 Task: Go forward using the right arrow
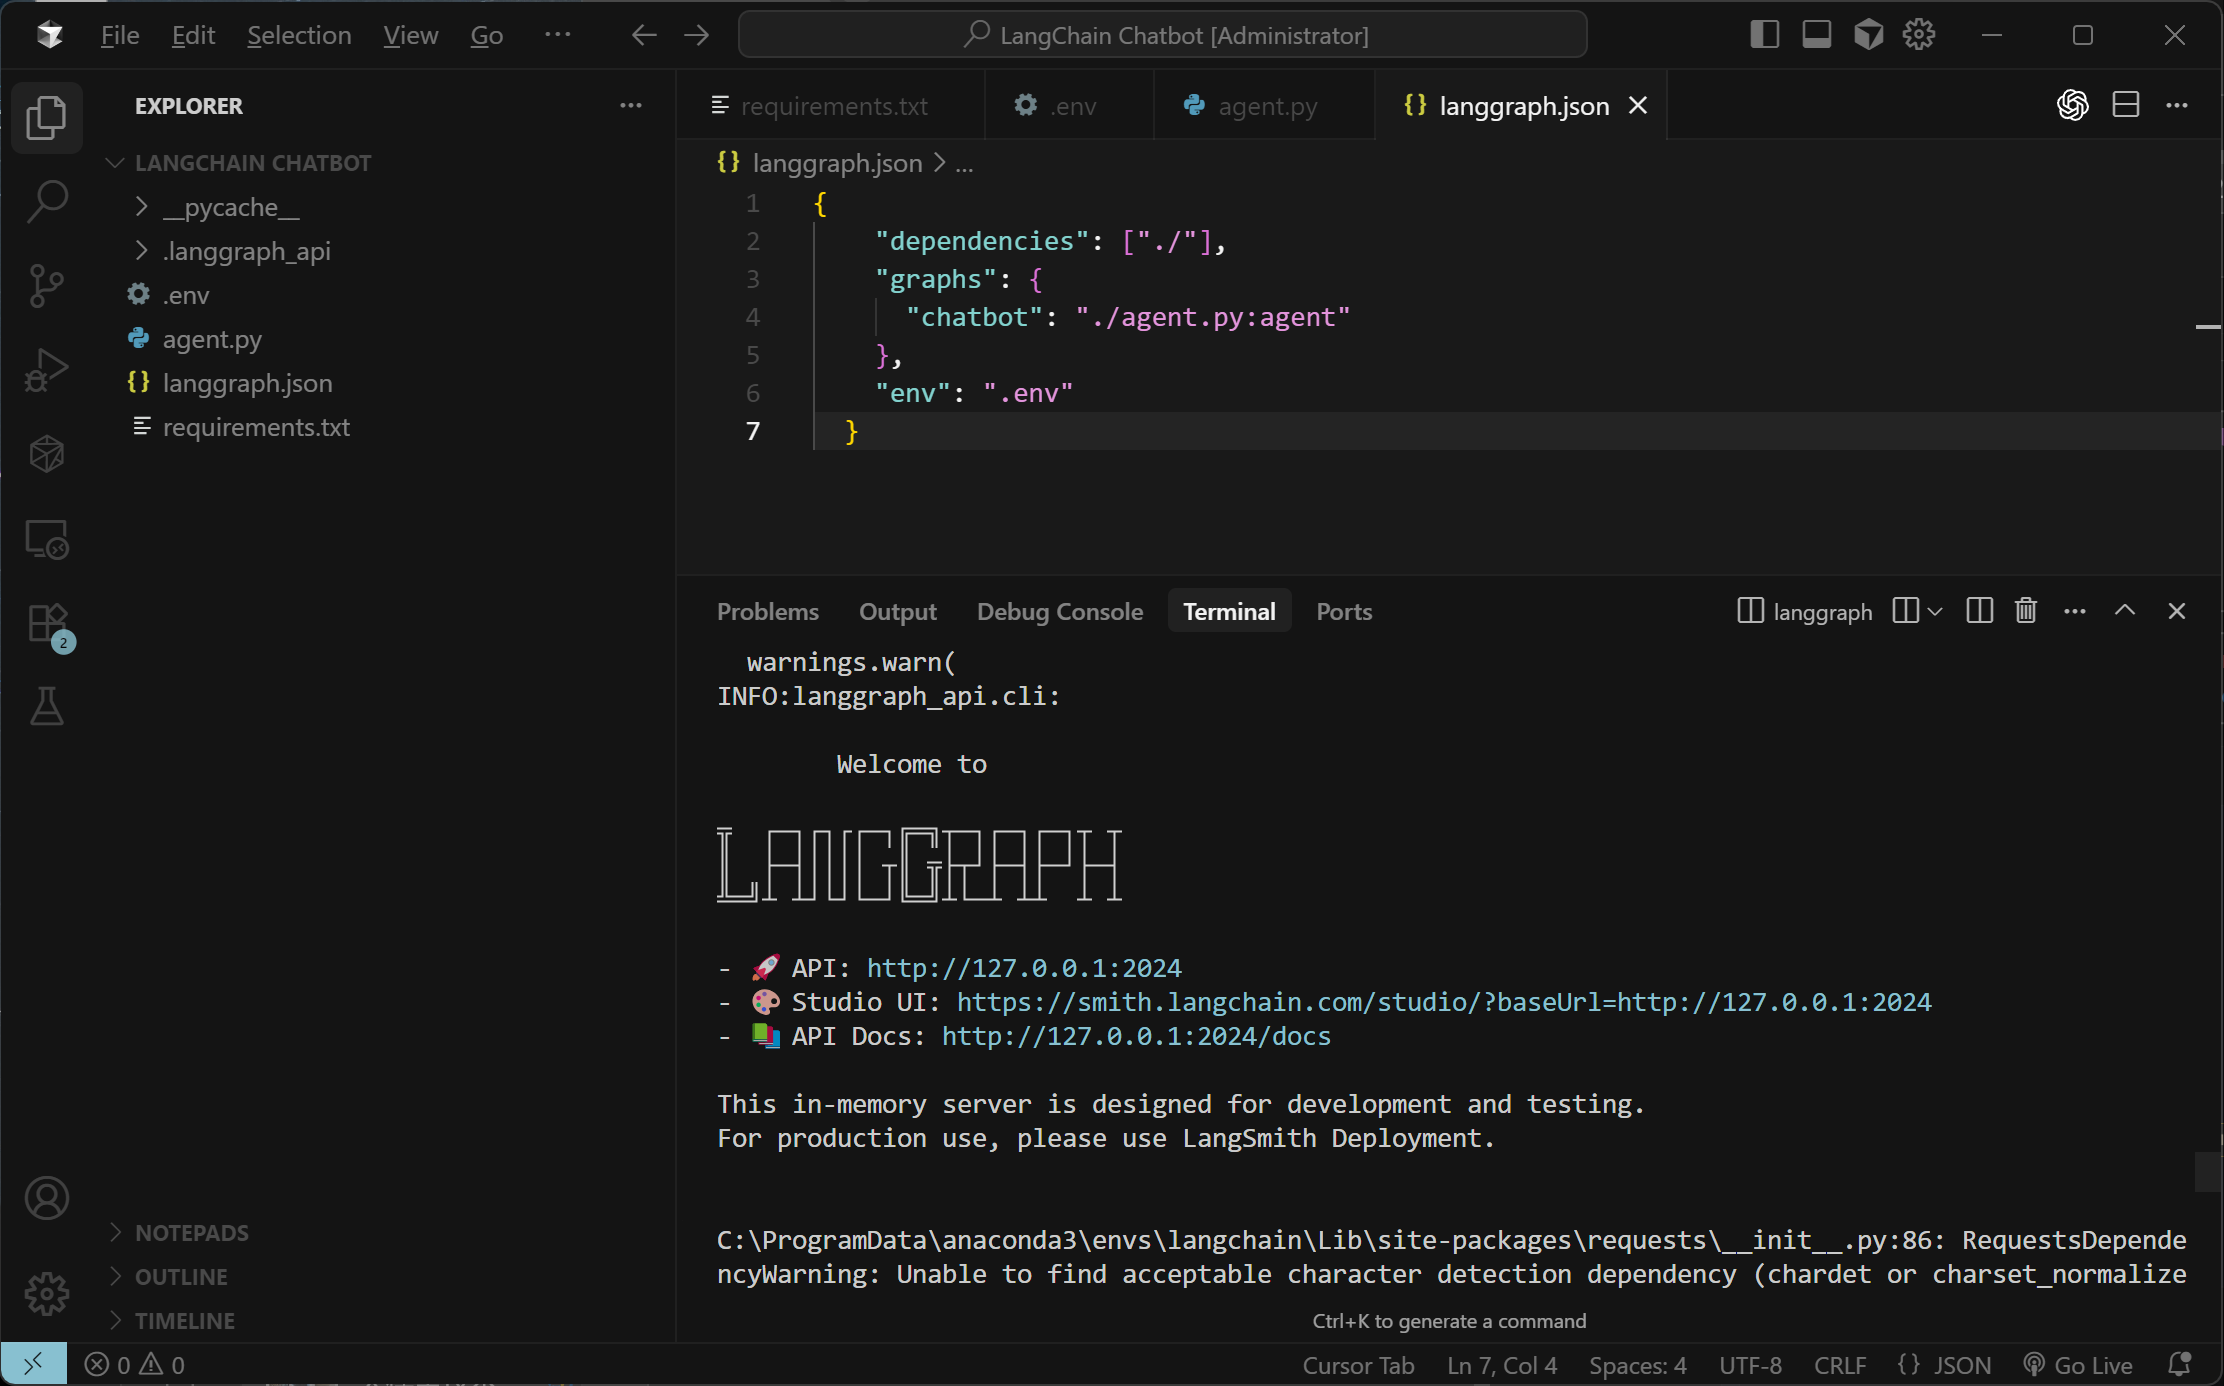[x=697, y=35]
